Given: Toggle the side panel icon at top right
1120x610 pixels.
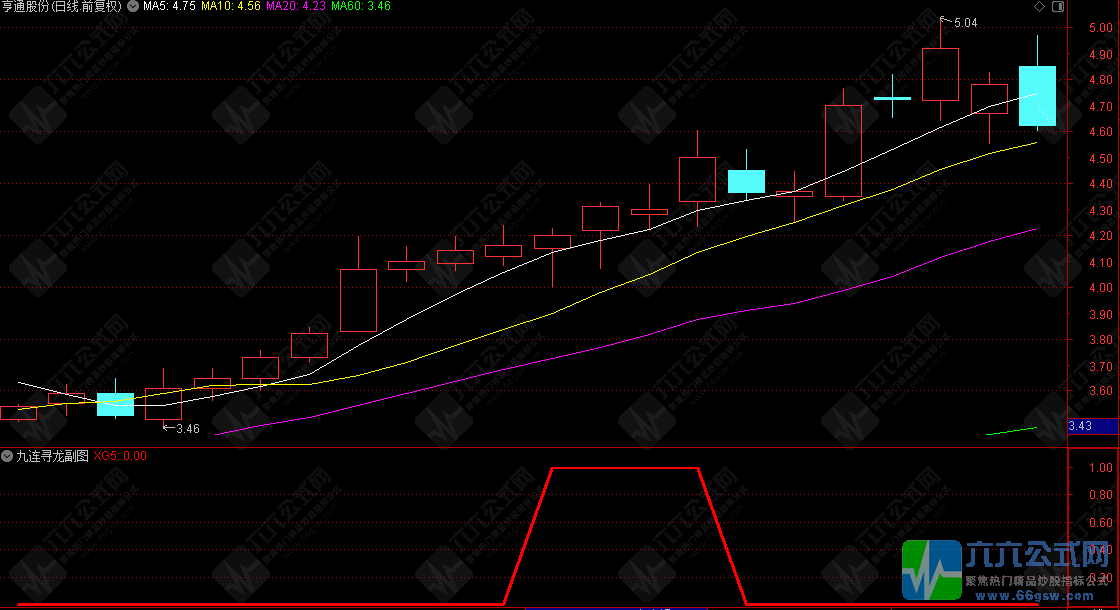Looking at the screenshot, I should (x=1058, y=6).
